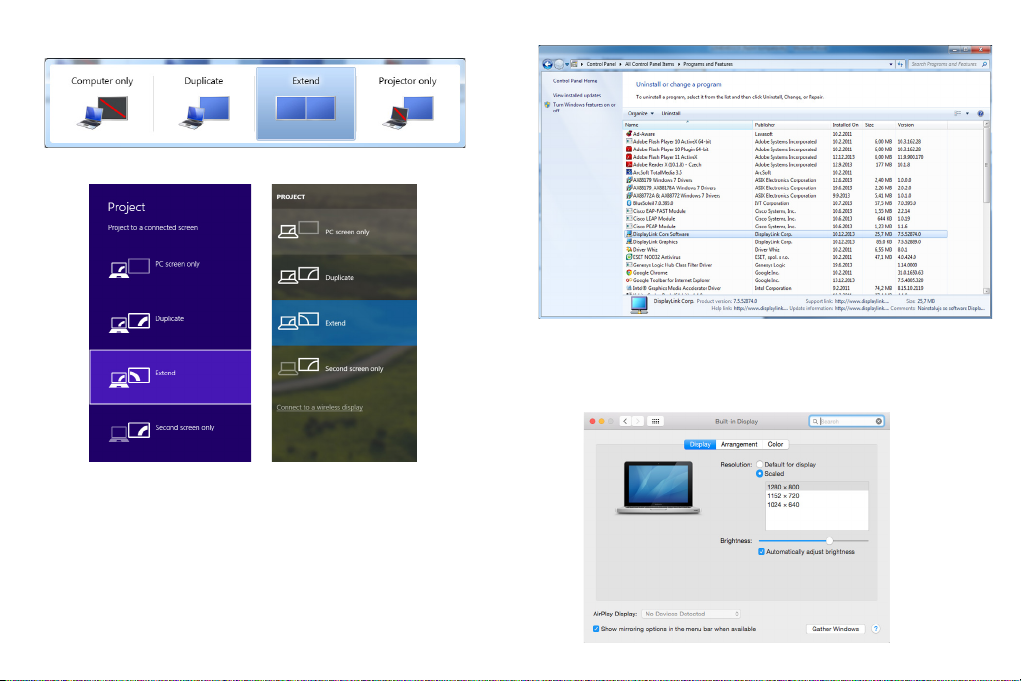Disable Automatically adjust brightness checkbox
Screen dimensions: 1021x681
(762, 551)
